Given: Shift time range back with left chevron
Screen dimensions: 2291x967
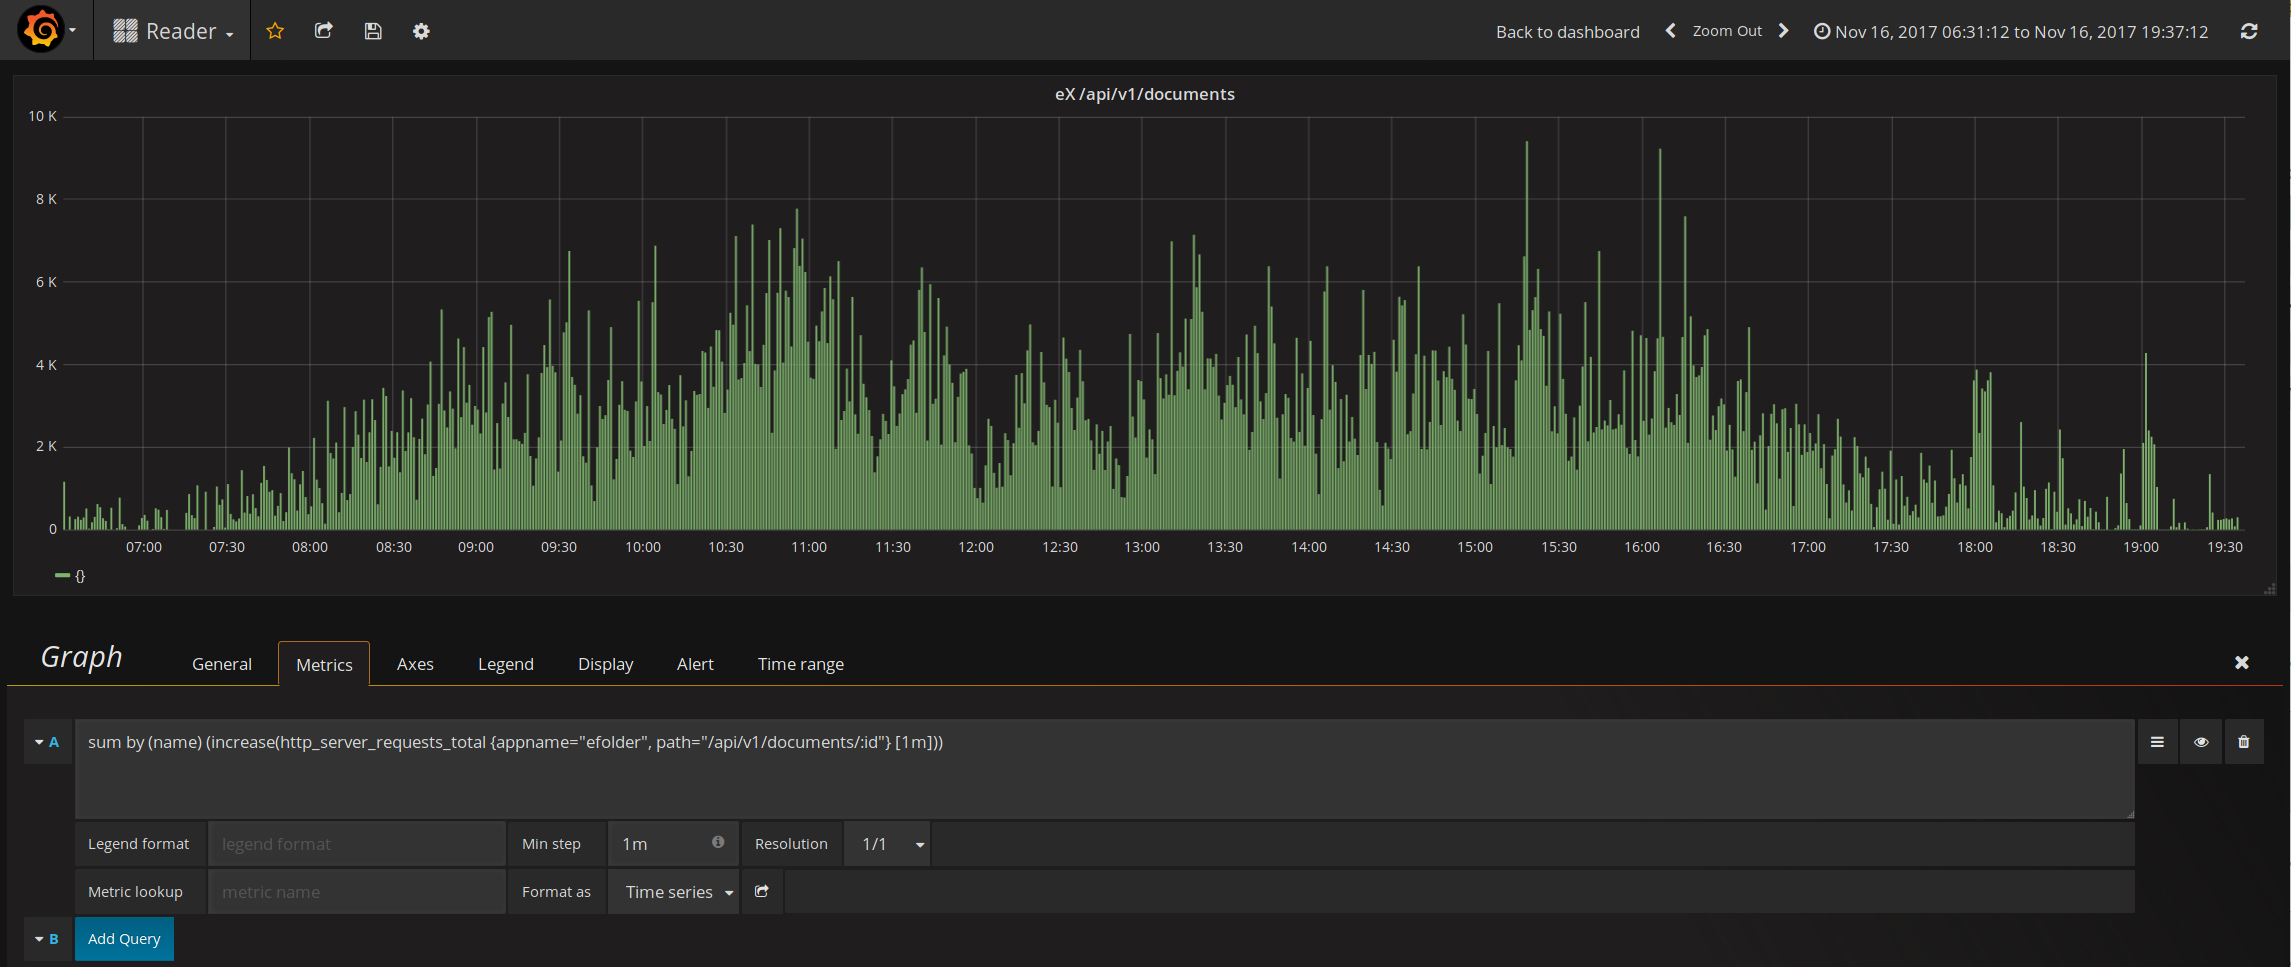Looking at the screenshot, I should coord(1670,31).
